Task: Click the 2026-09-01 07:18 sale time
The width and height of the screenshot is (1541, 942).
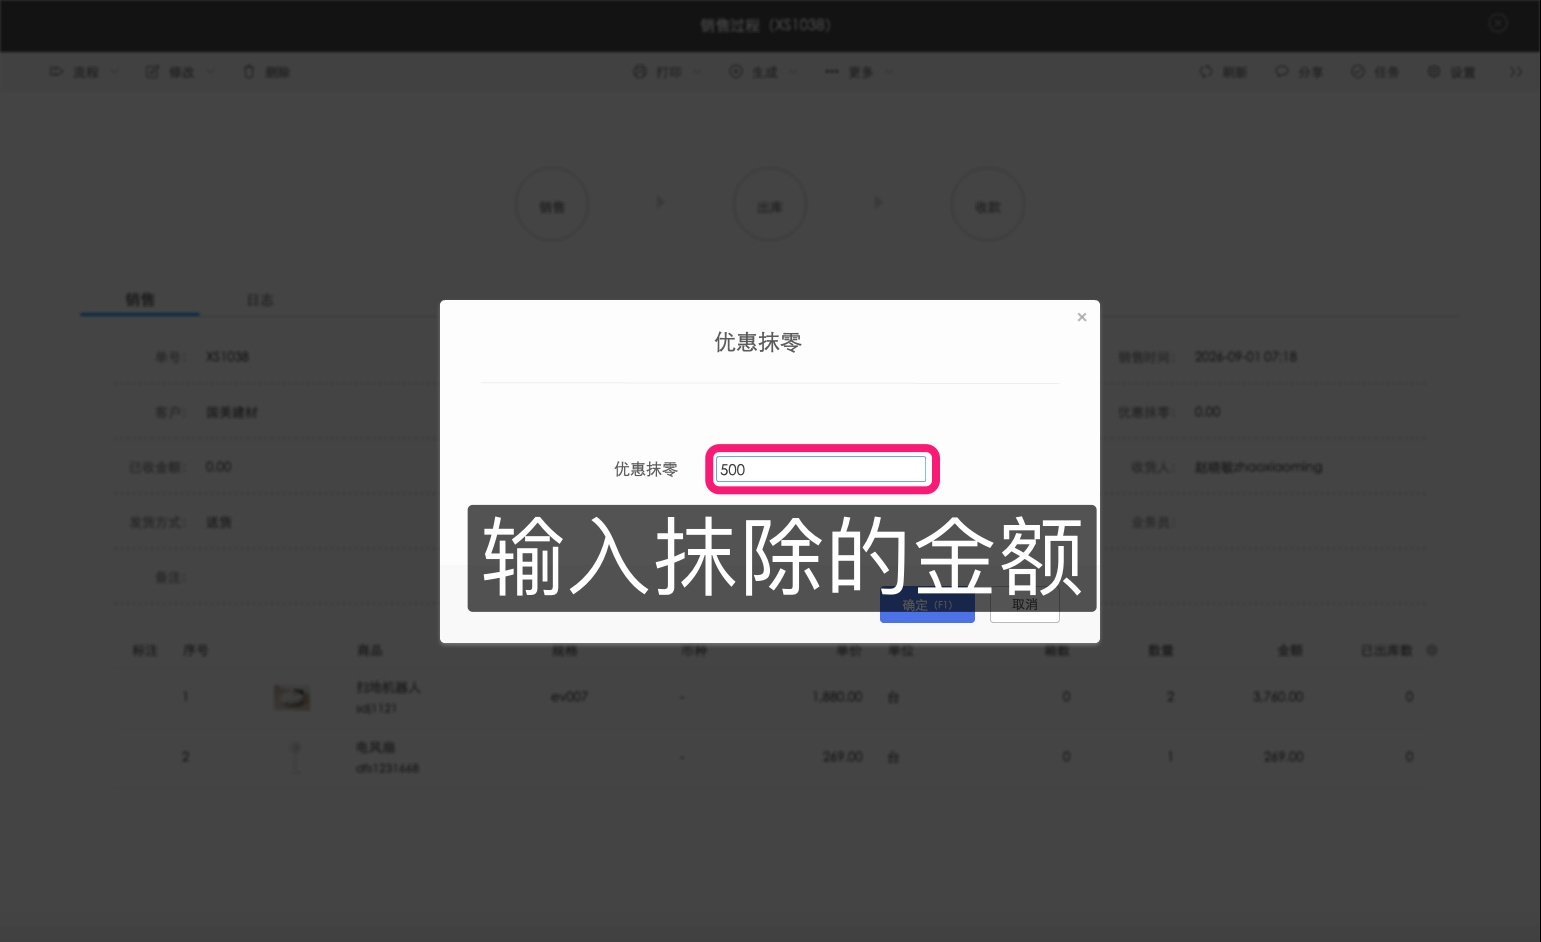Action: (x=1246, y=356)
